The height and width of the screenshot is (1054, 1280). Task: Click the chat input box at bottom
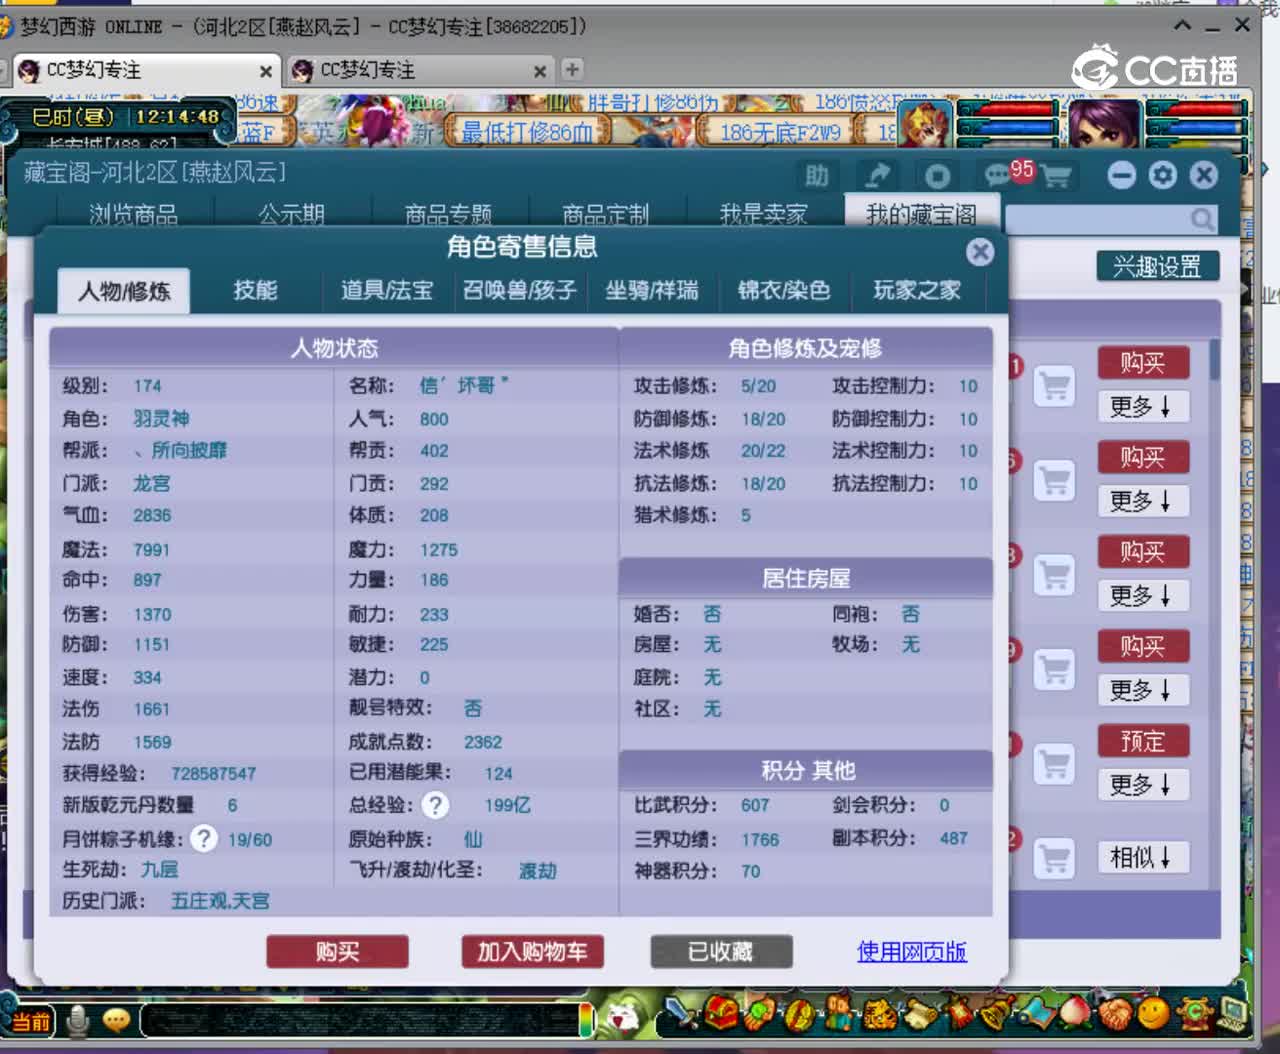[361, 1021]
